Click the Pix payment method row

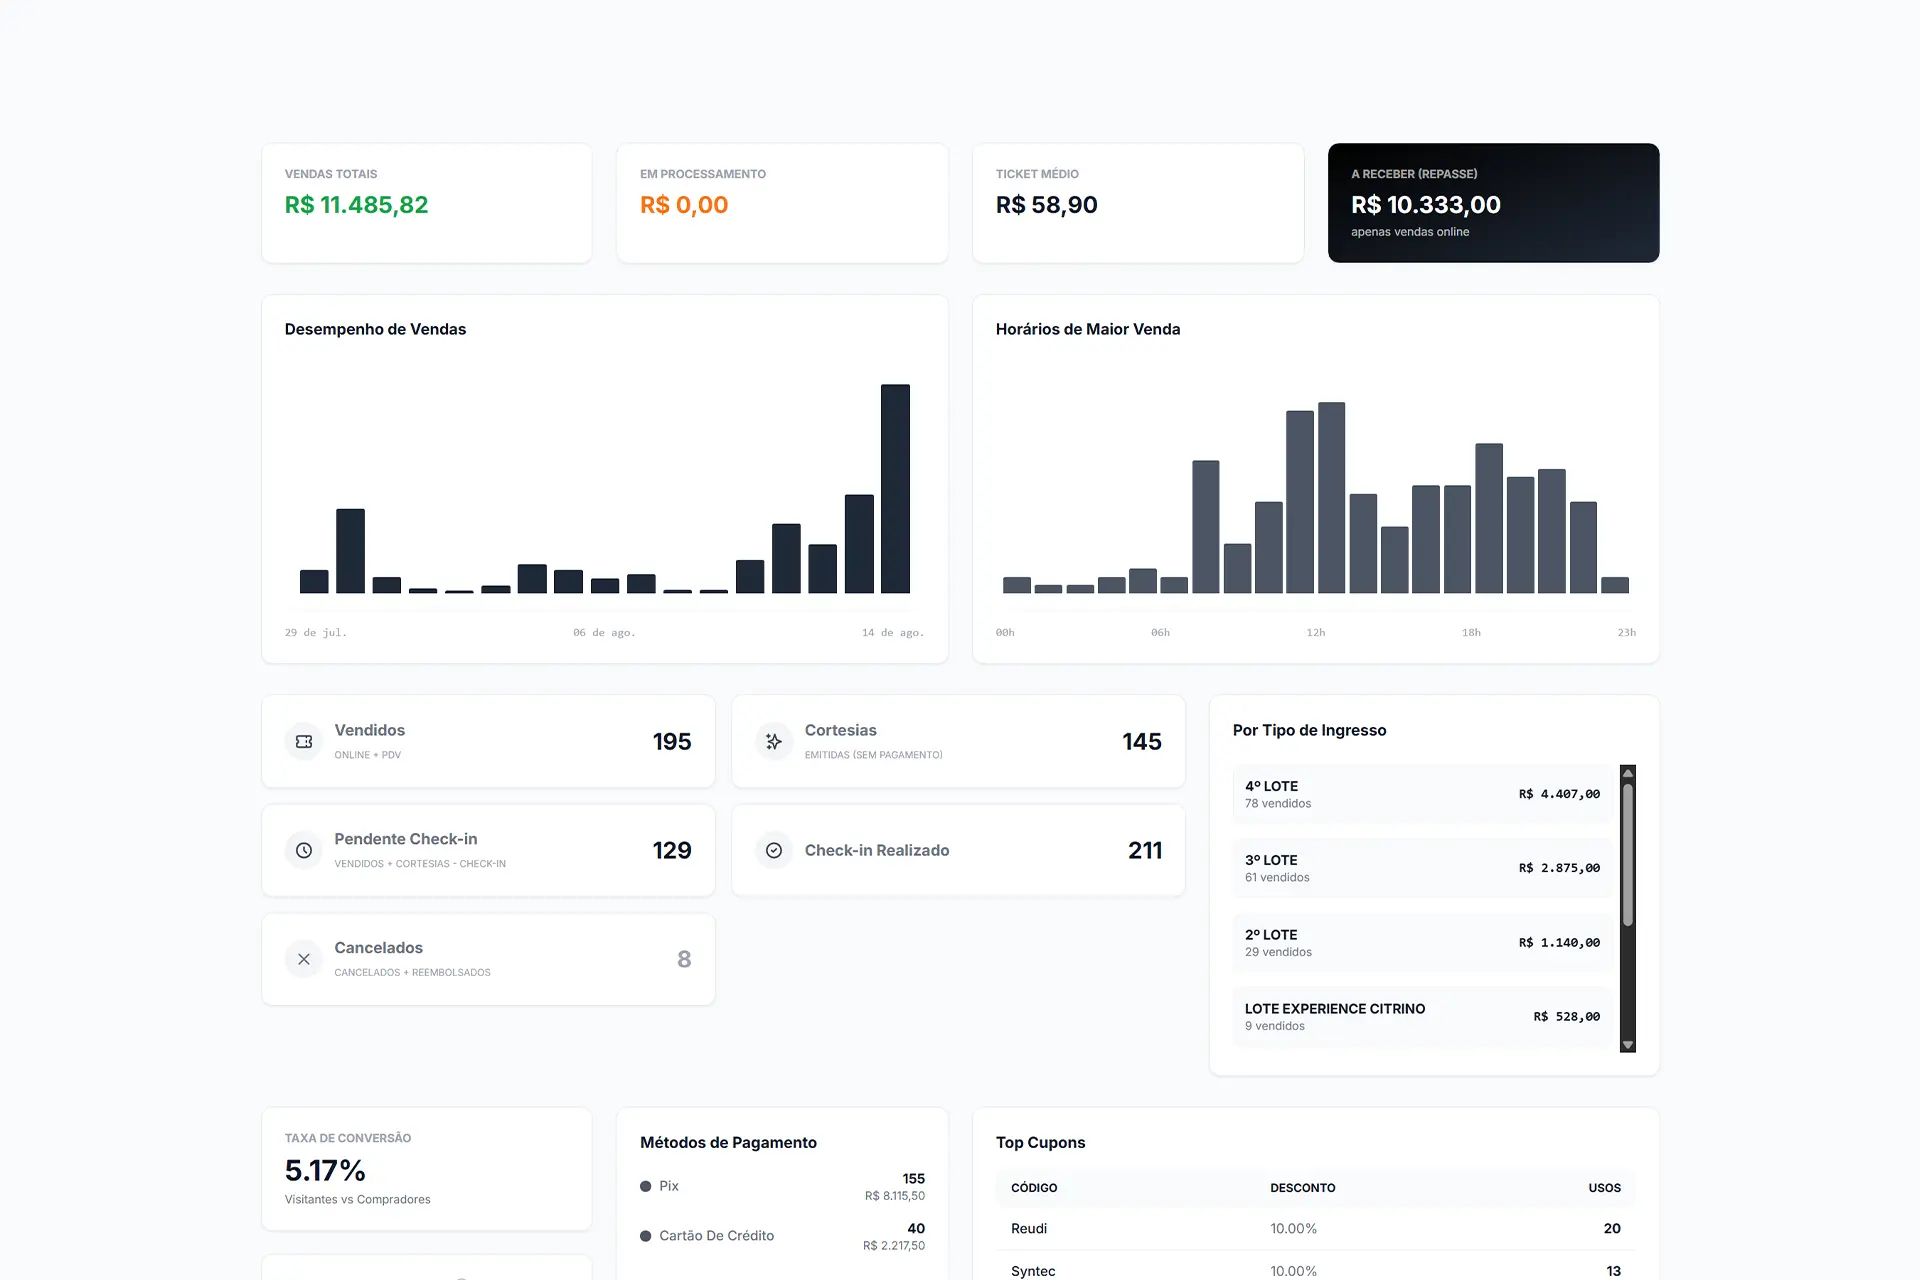click(x=782, y=1186)
